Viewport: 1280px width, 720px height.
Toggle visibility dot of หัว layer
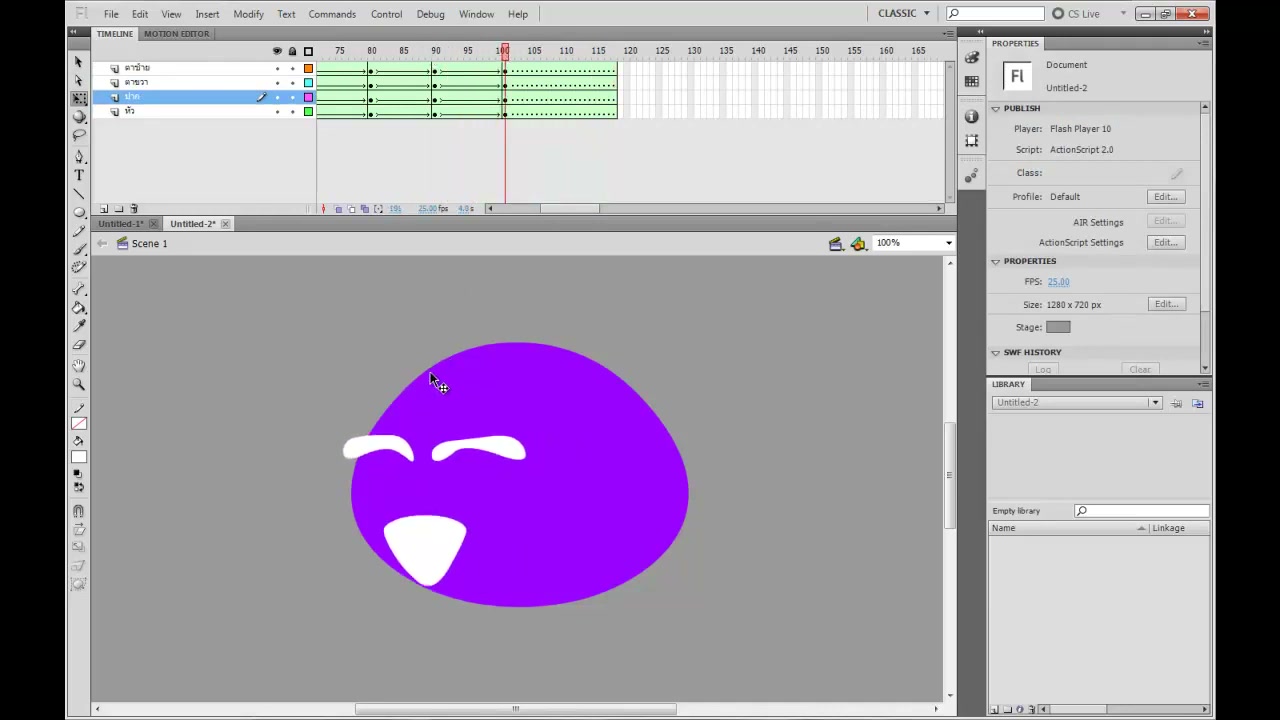[277, 111]
